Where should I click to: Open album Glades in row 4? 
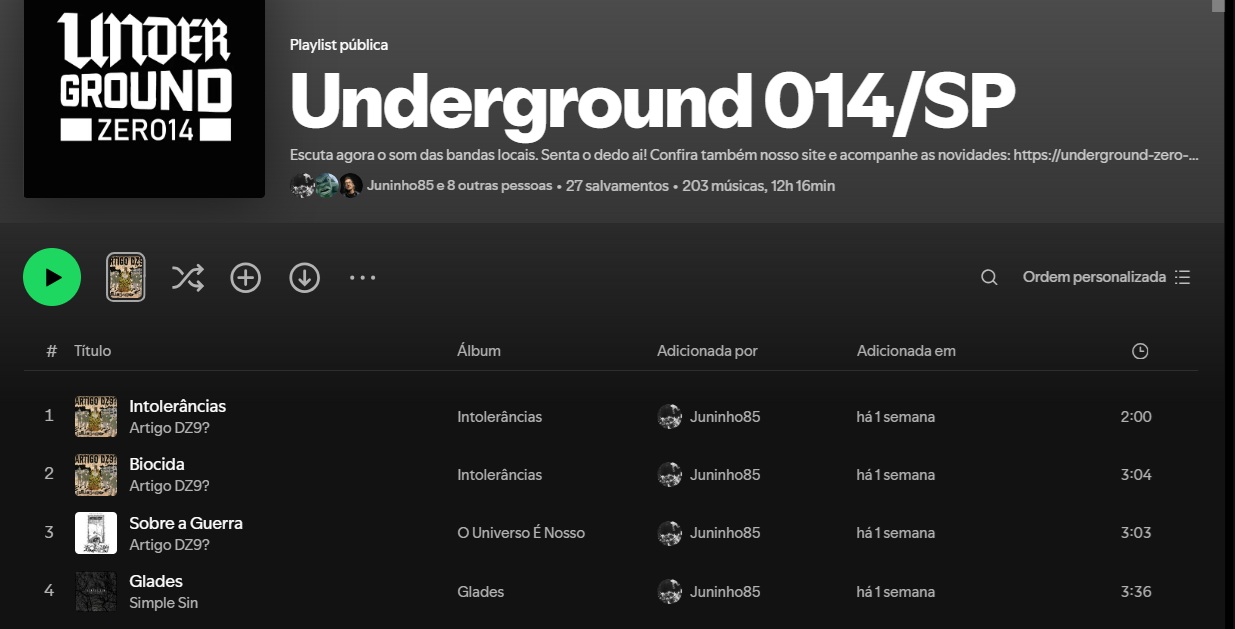[x=481, y=592]
